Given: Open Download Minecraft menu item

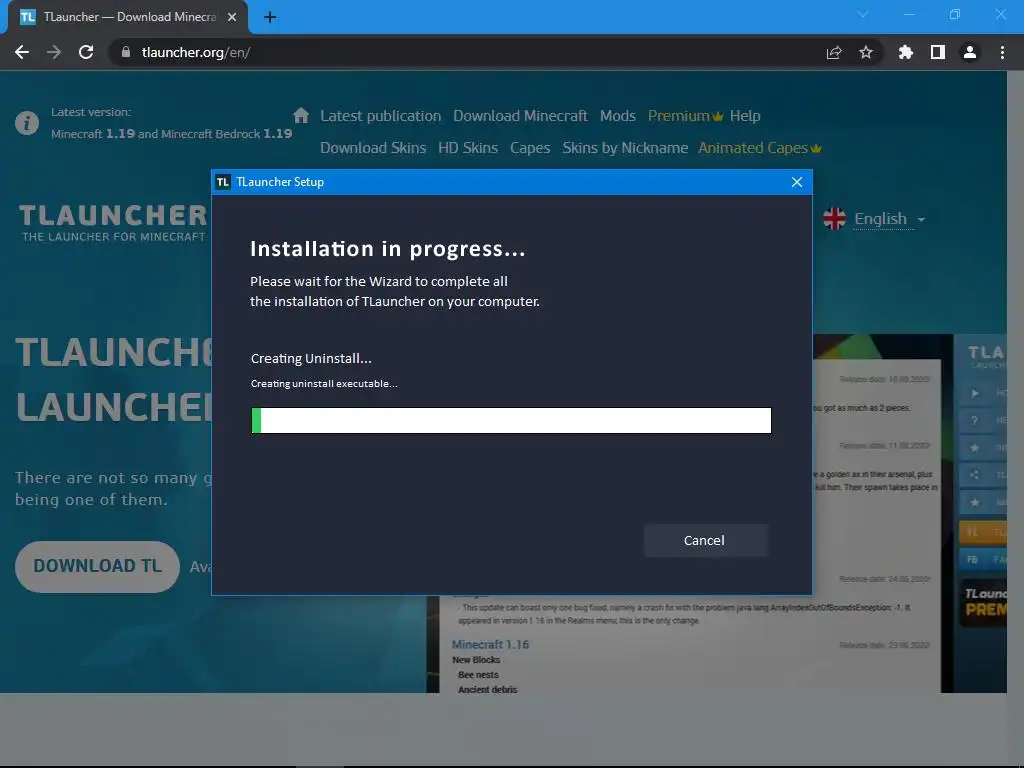Looking at the screenshot, I should pos(520,116).
